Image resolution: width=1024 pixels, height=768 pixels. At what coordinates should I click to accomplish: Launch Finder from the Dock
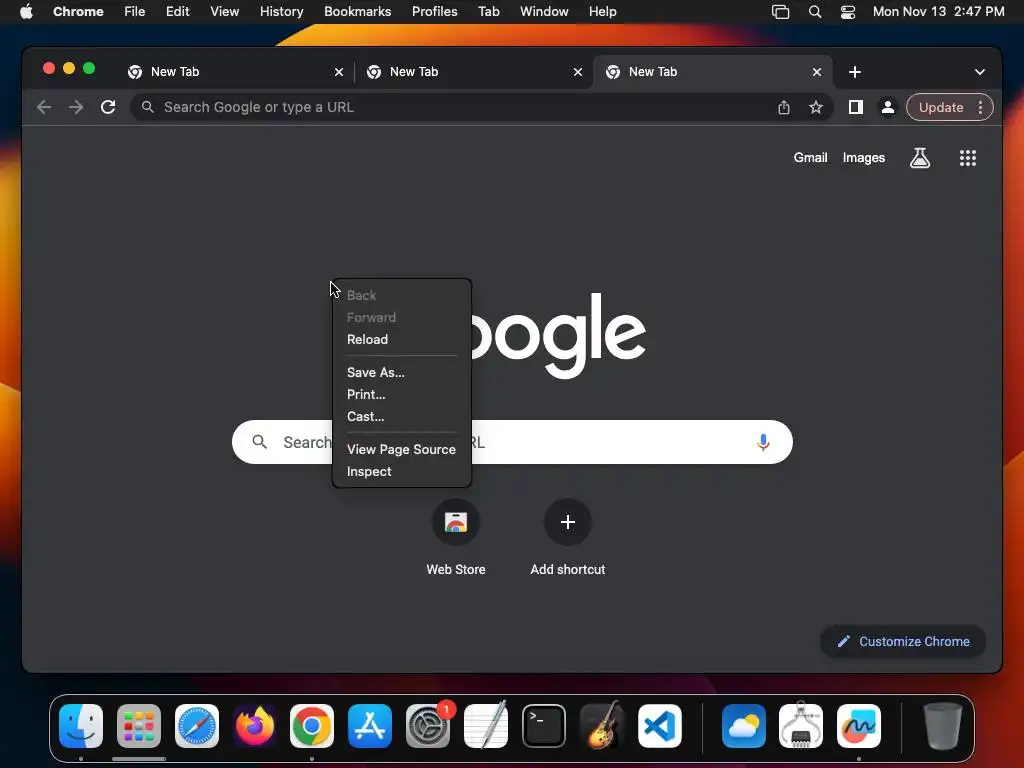(81, 726)
